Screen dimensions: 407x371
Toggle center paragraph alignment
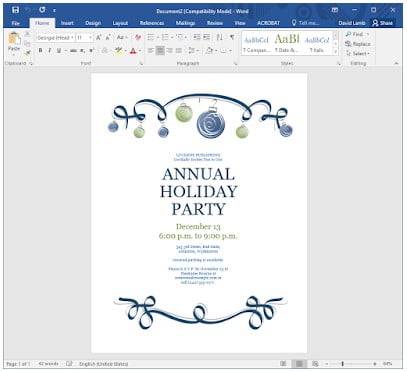point(160,51)
